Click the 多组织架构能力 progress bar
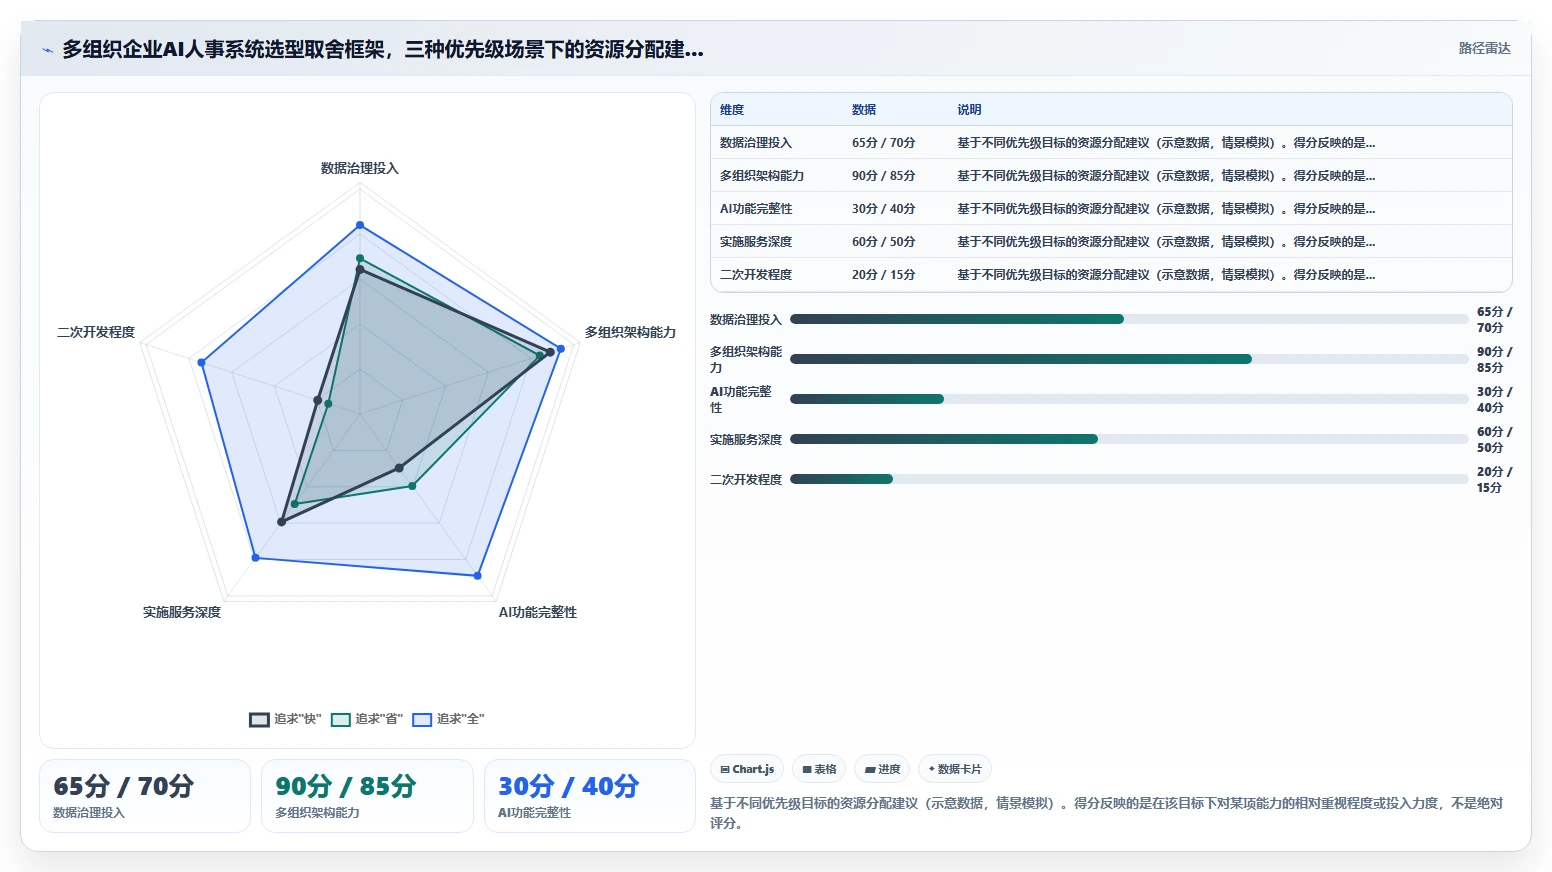Viewport: 1552px width, 872px height. 1129,359
